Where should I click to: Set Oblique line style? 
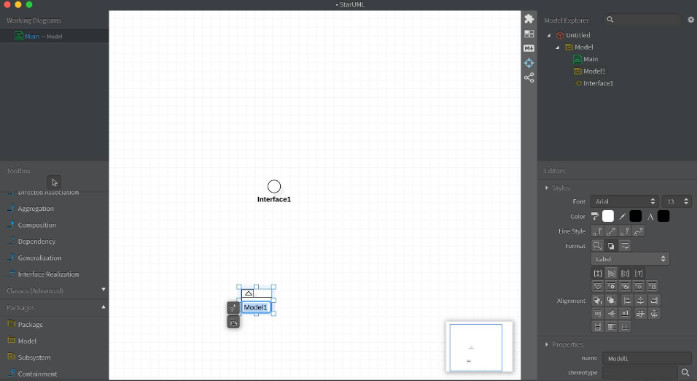[612, 231]
